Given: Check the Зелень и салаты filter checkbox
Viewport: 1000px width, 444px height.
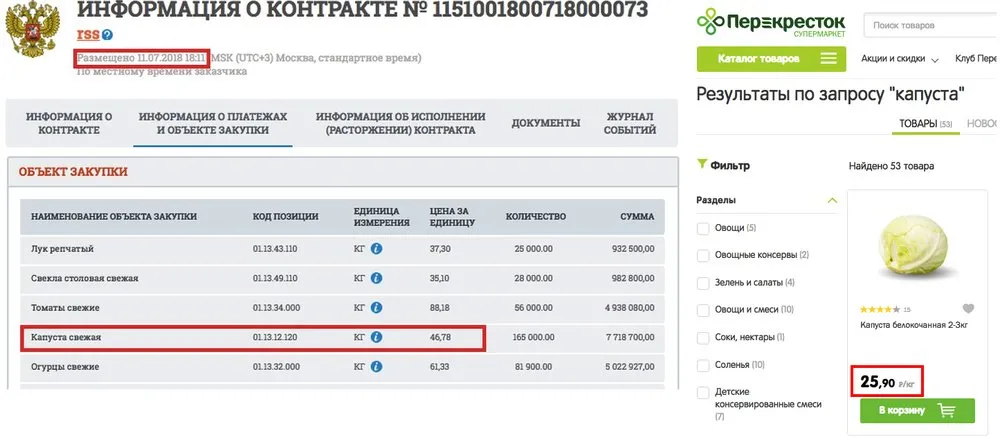Looking at the screenshot, I should click(703, 283).
